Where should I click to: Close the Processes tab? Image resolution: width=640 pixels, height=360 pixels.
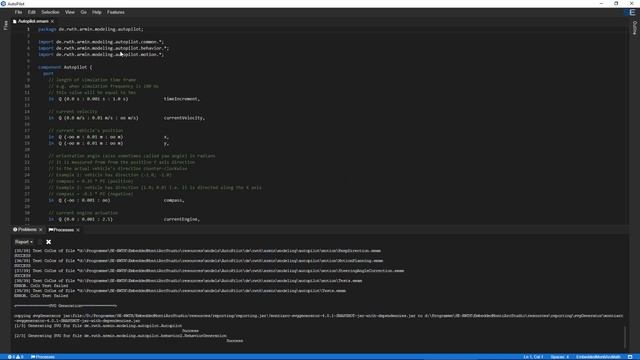(x=78, y=230)
